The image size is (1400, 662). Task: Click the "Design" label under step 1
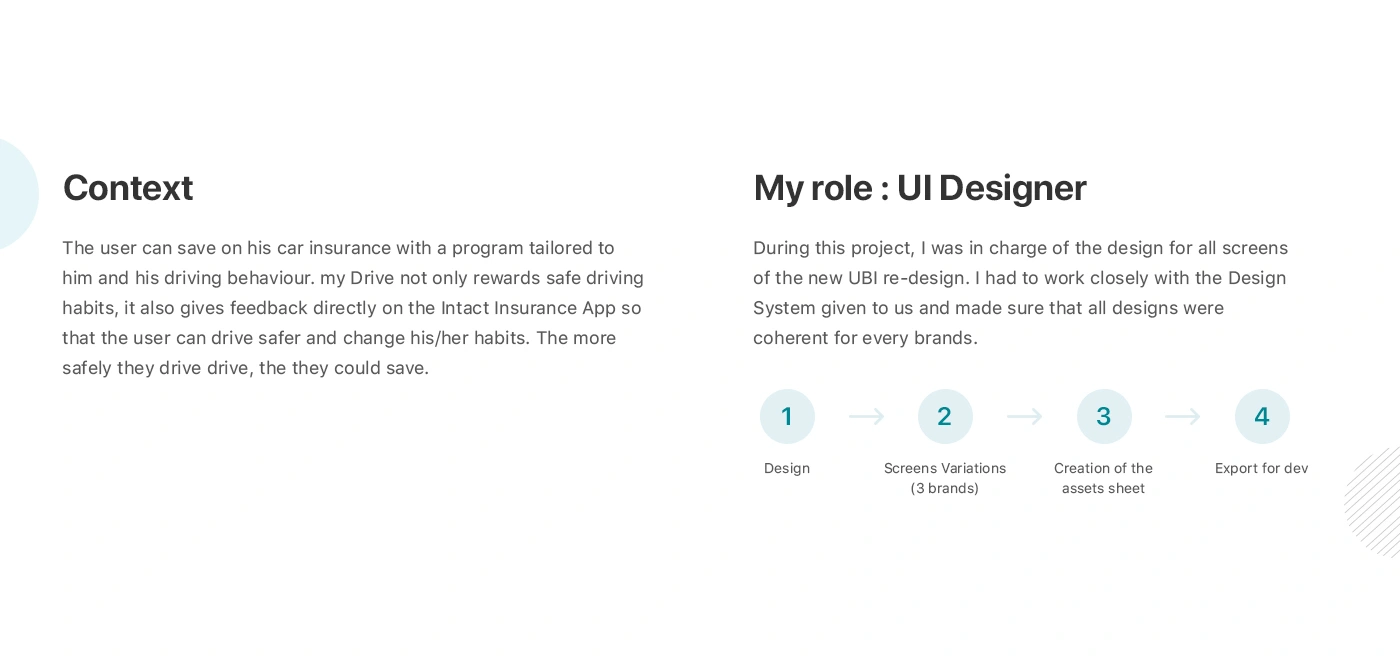[x=787, y=468]
